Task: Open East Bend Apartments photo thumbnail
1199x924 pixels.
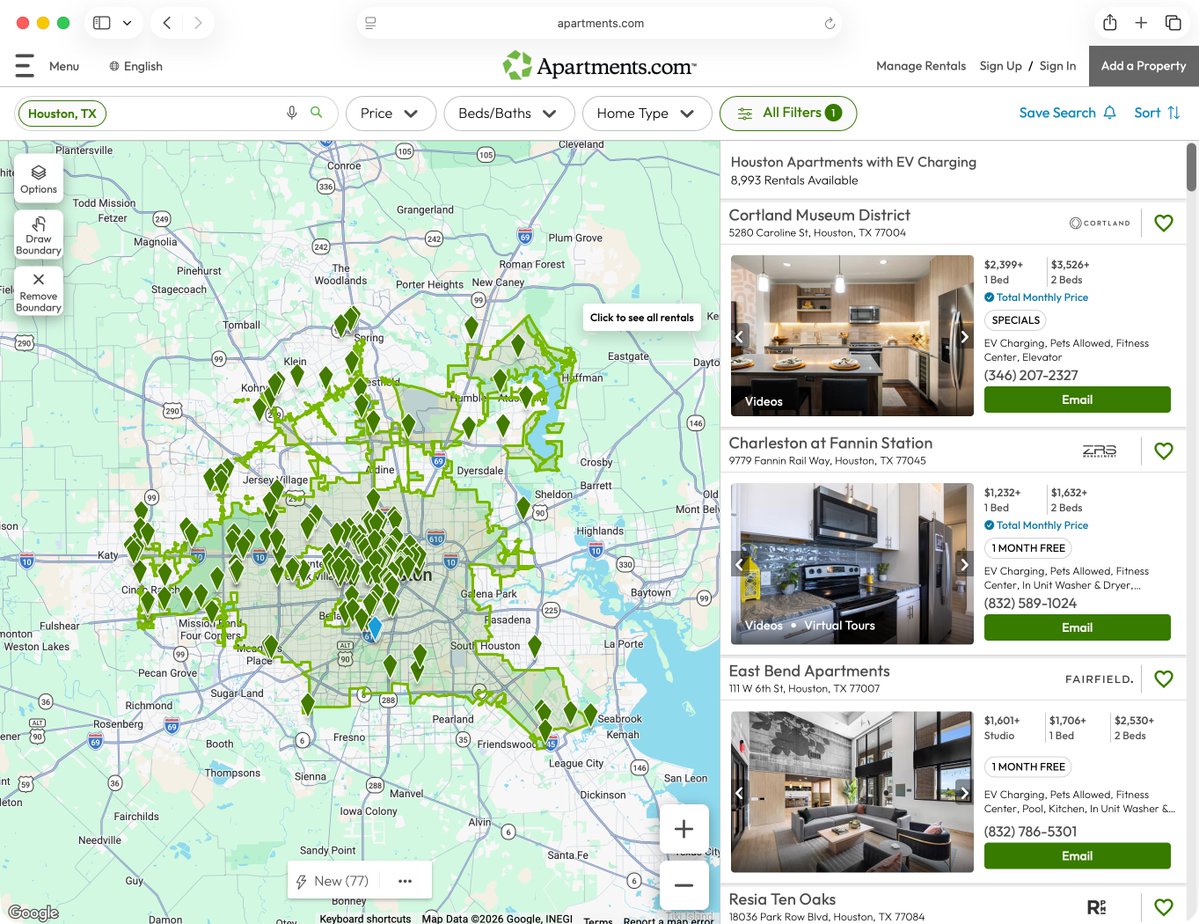Action: [852, 792]
